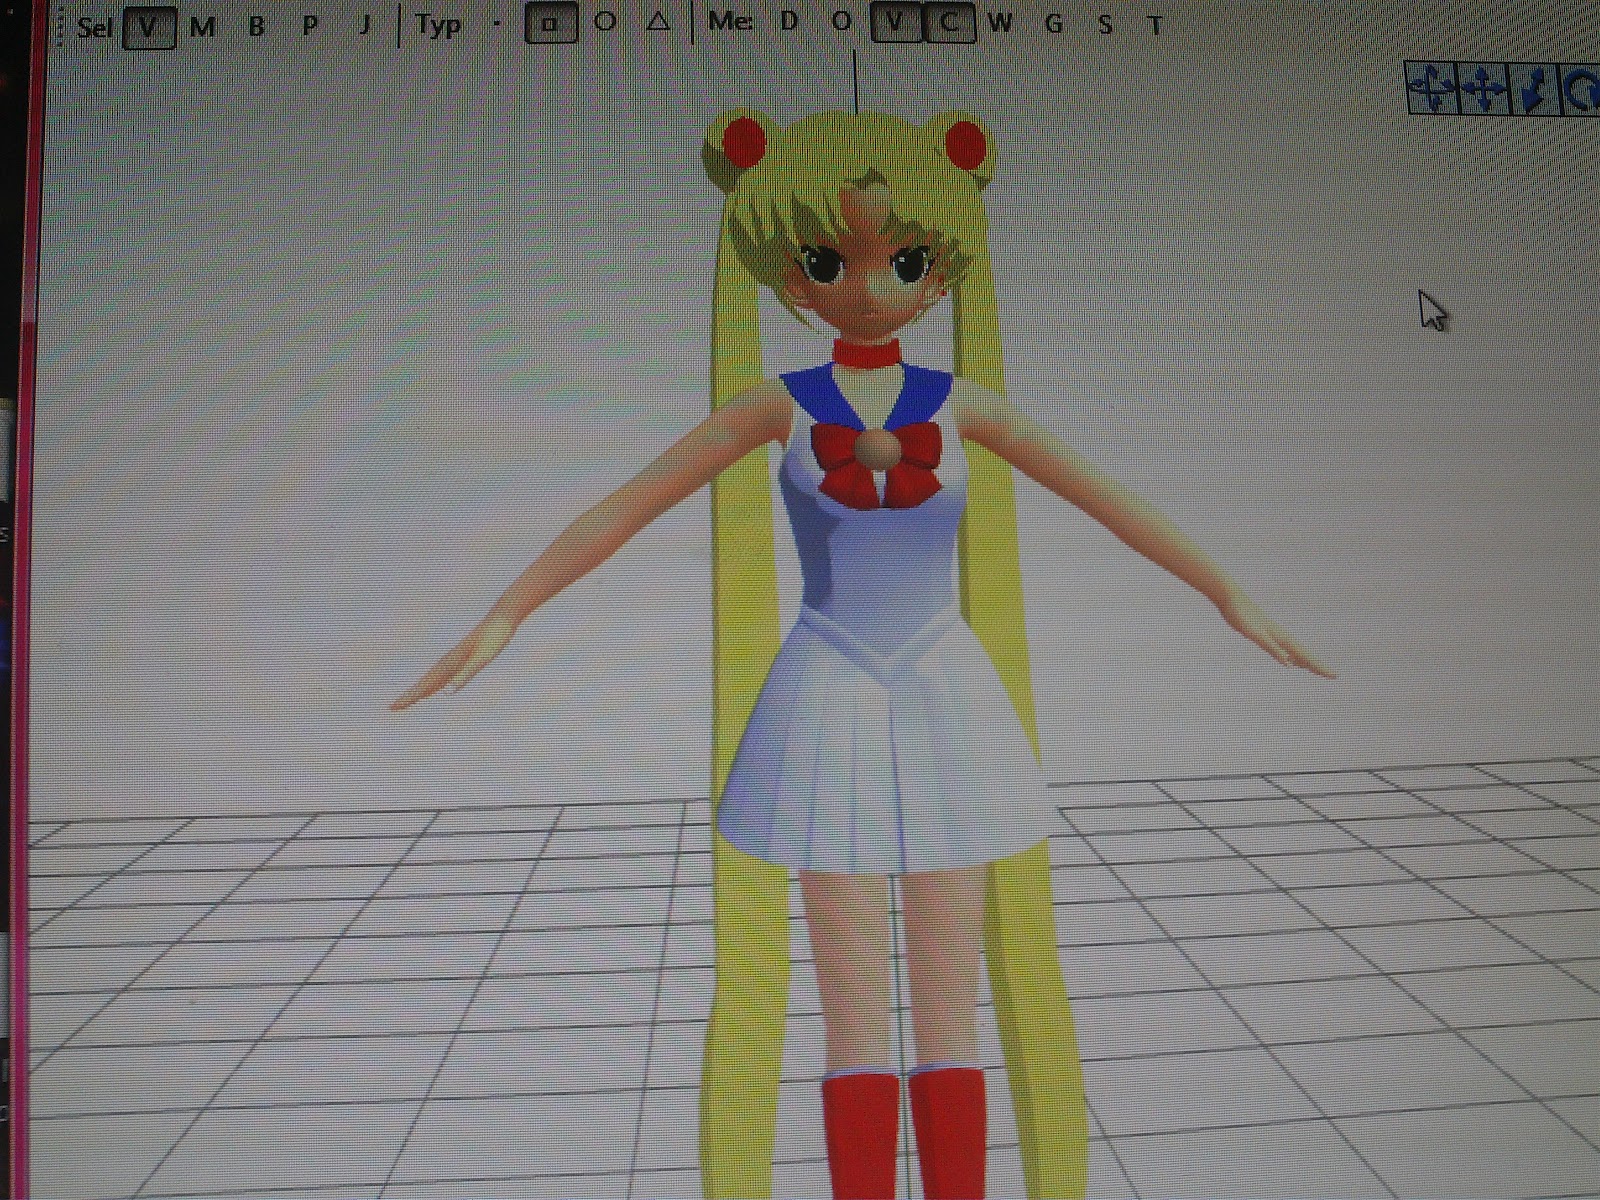Select the move camera arrows icon
Viewport: 1600px width, 1200px height.
pos(1484,90)
